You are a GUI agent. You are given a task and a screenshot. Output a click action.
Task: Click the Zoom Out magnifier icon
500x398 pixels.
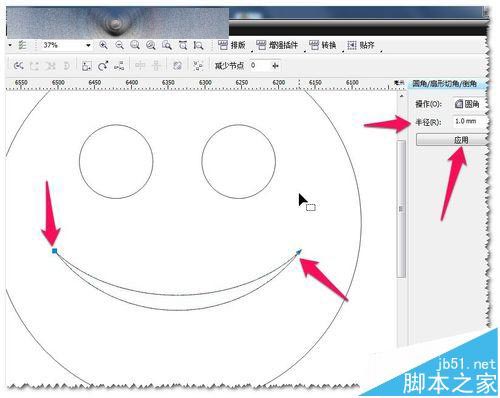pos(119,45)
